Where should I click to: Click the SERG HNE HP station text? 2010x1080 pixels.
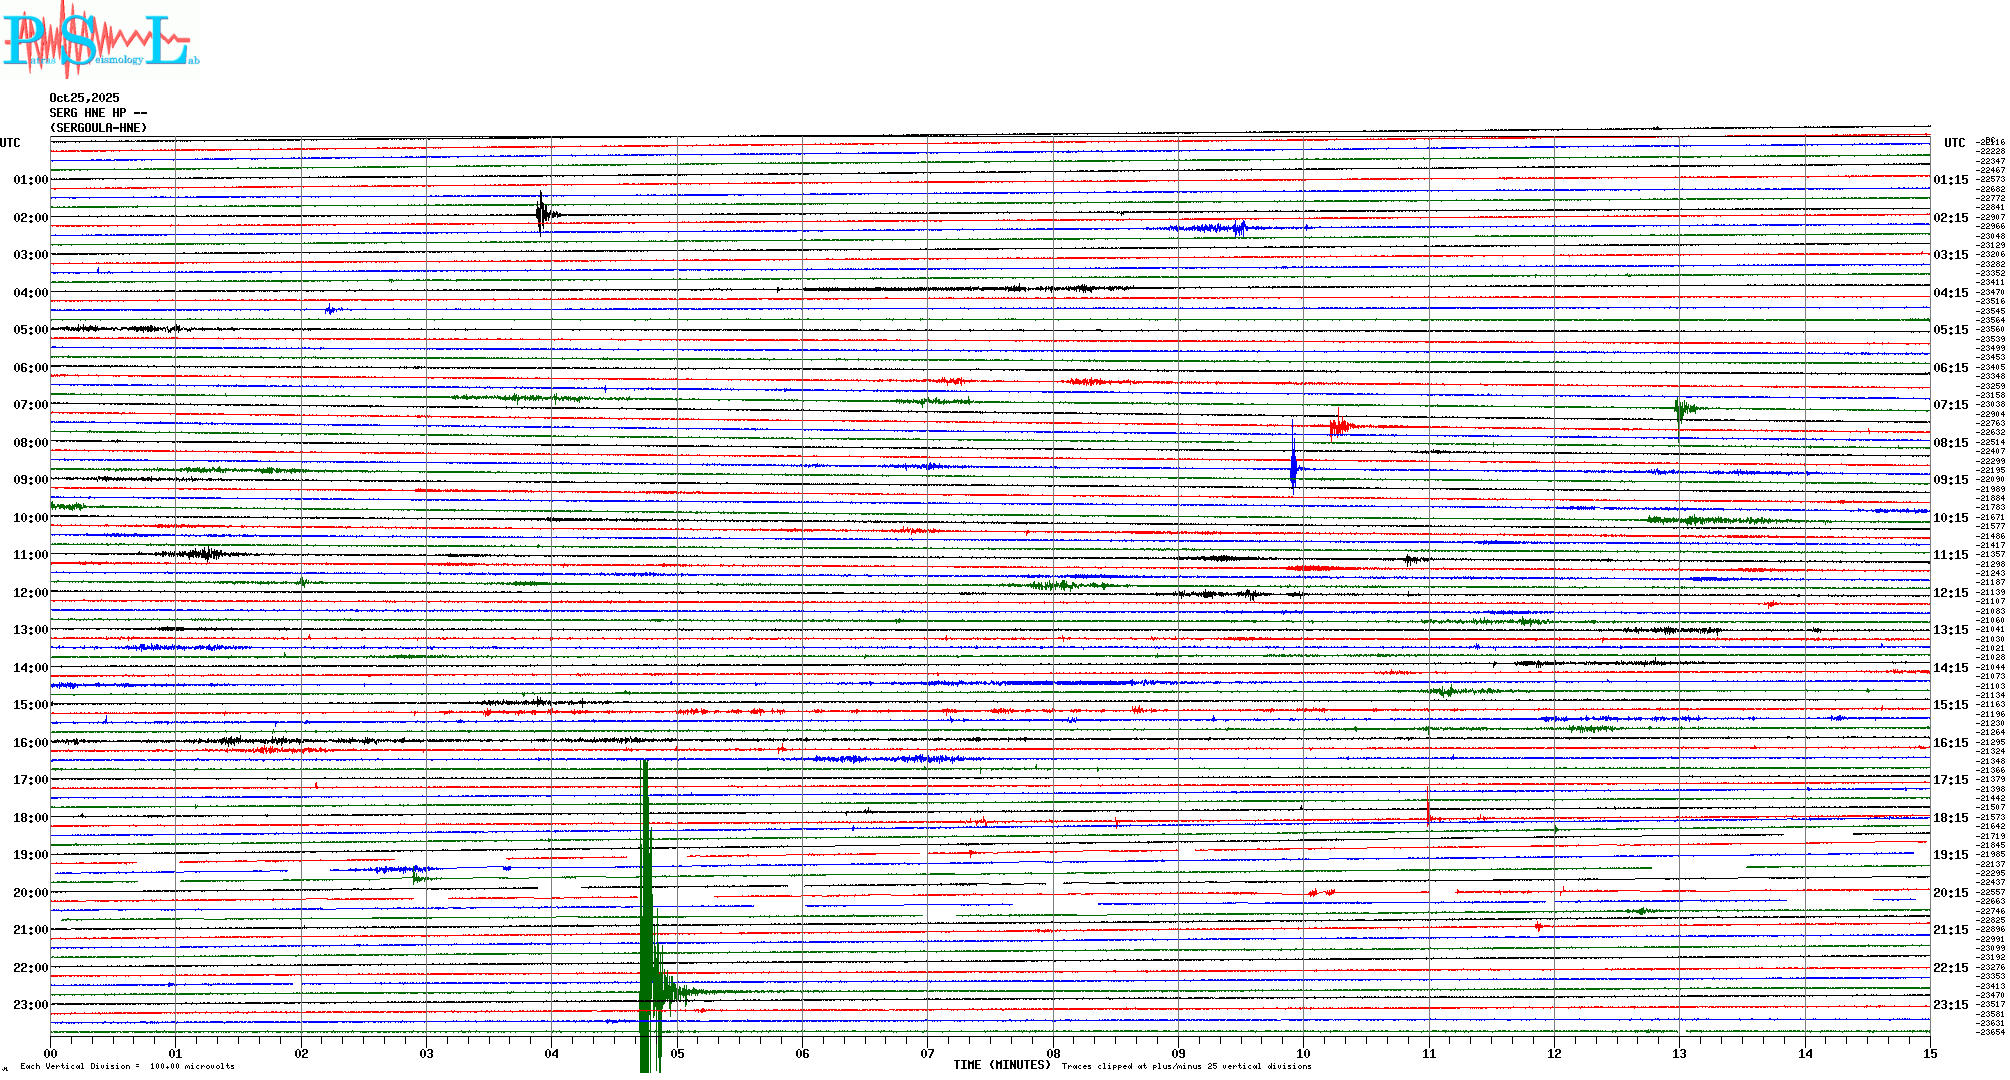[97, 113]
